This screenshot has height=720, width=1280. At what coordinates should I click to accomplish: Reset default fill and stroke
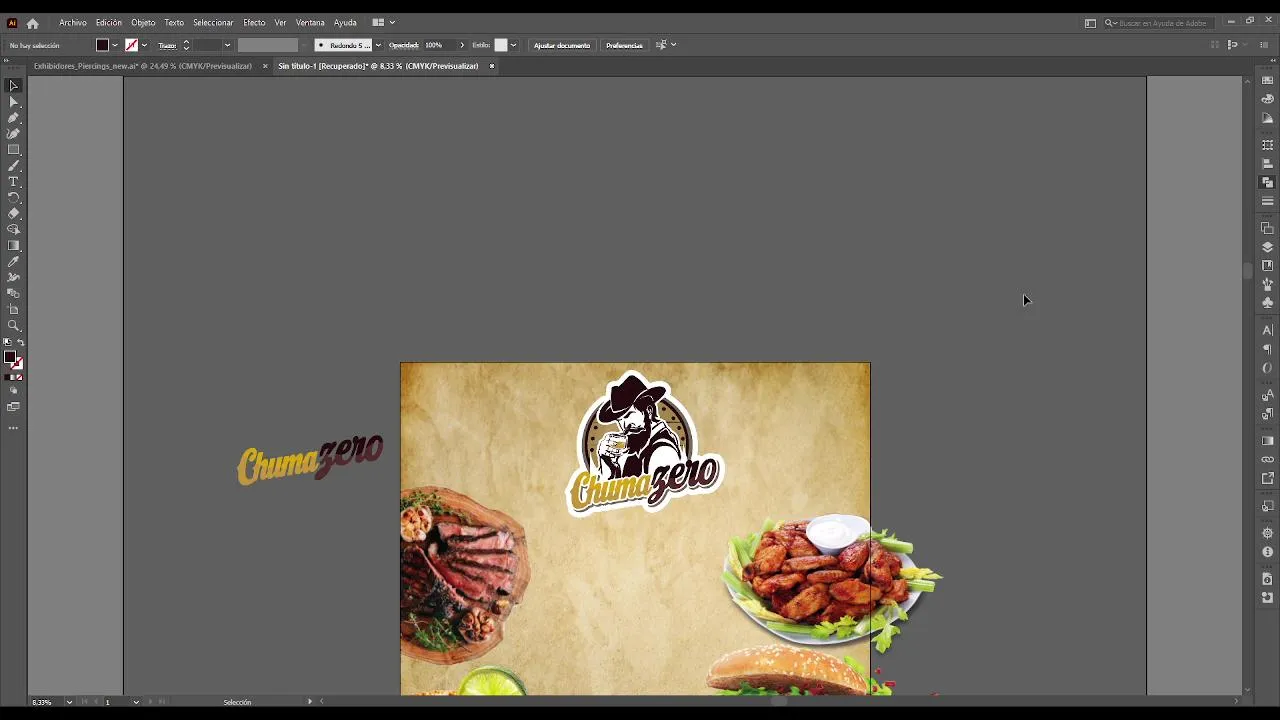[x=7, y=343]
